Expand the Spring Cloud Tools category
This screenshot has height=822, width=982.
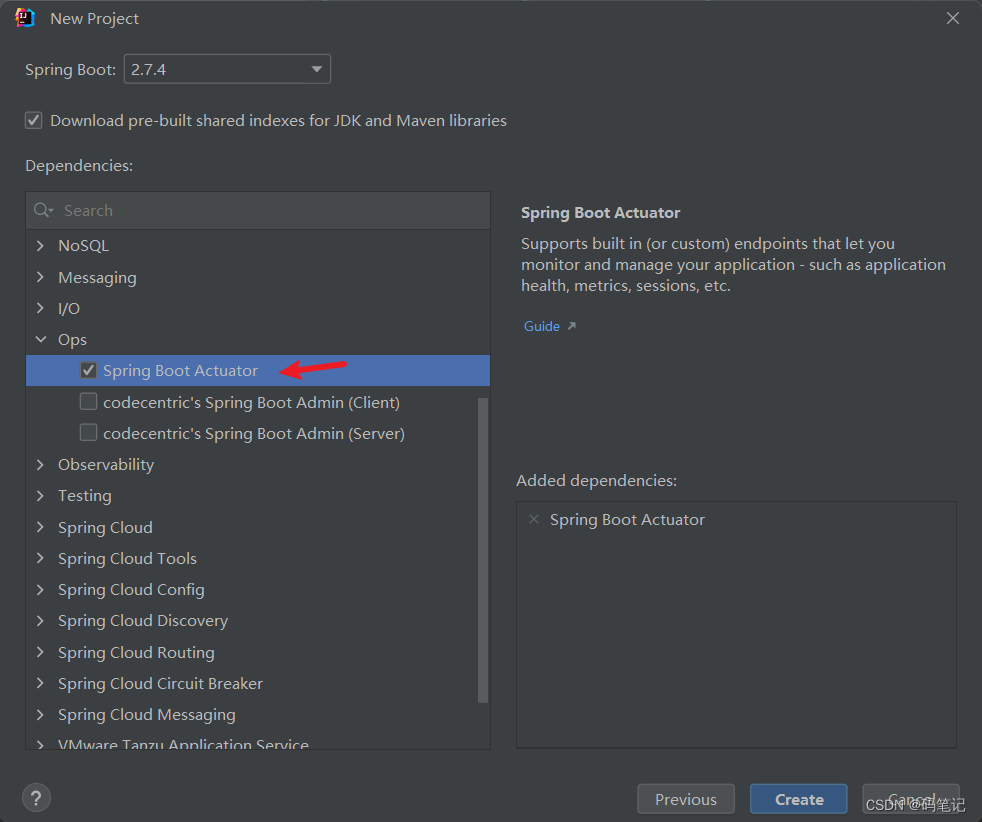click(41, 558)
